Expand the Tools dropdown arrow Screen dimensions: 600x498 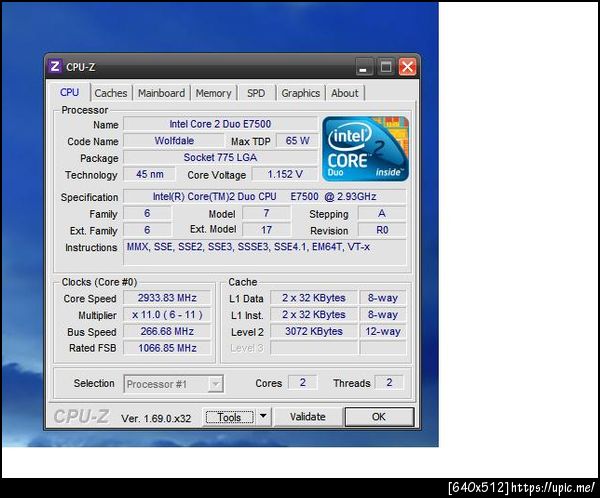coord(263,416)
